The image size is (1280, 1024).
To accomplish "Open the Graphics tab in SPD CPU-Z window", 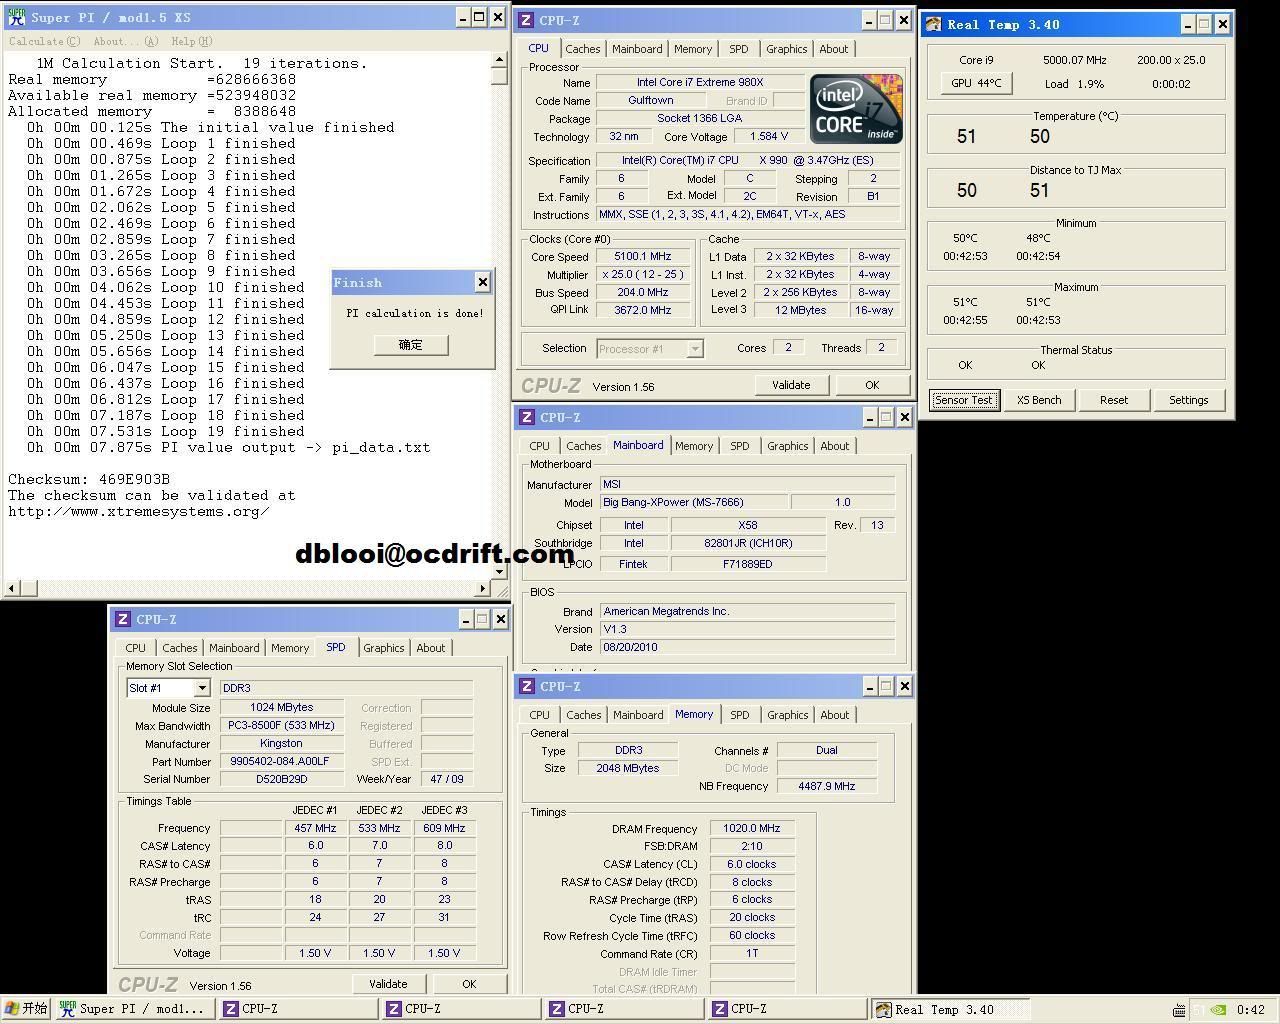I will [x=383, y=648].
